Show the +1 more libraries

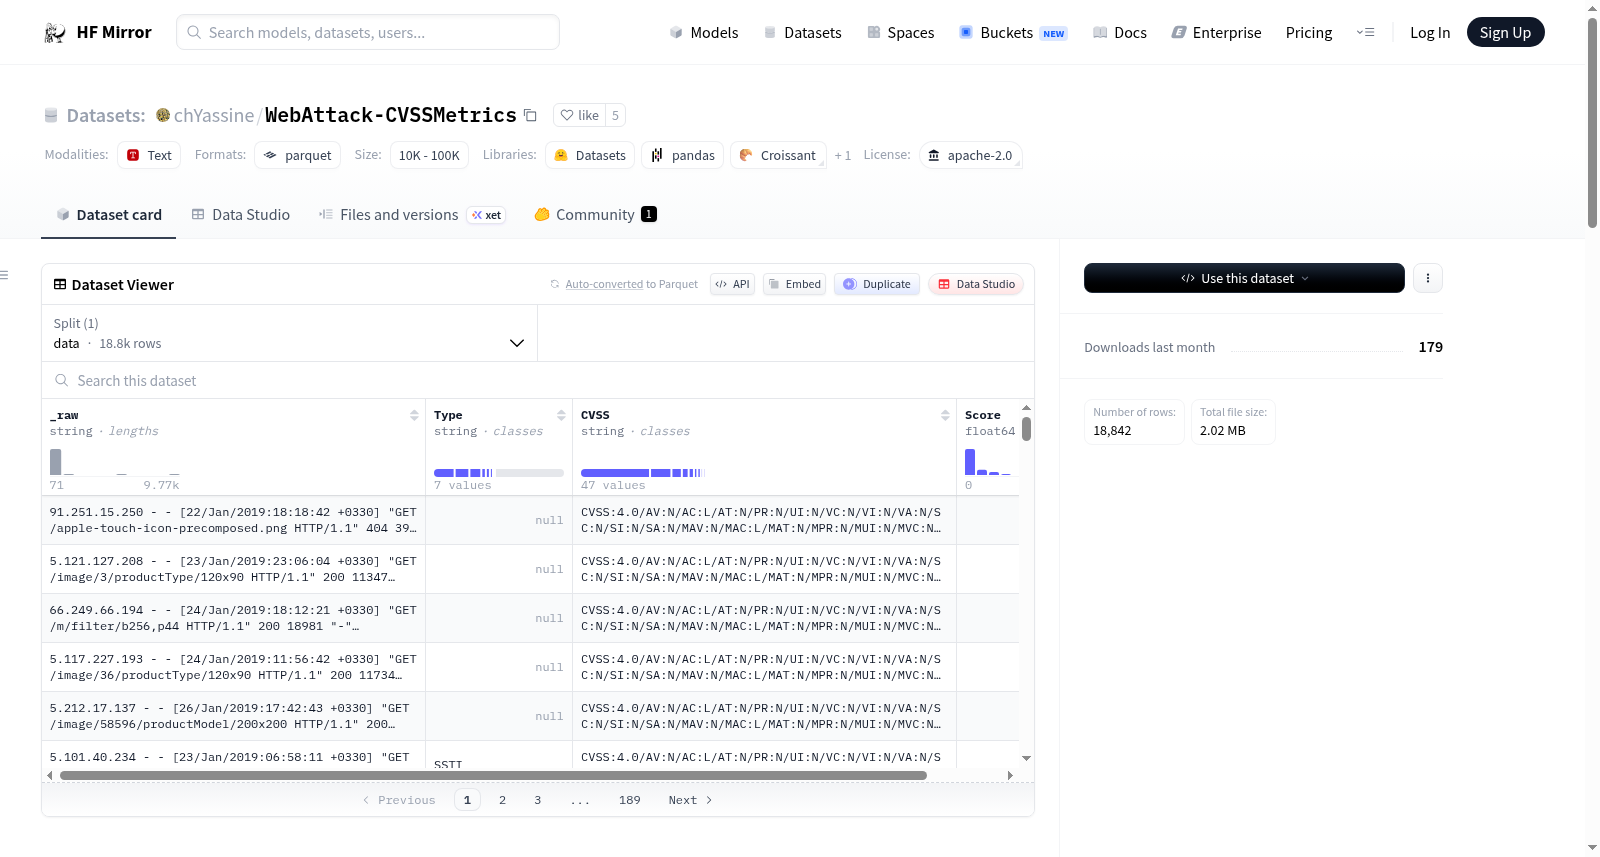click(x=843, y=155)
